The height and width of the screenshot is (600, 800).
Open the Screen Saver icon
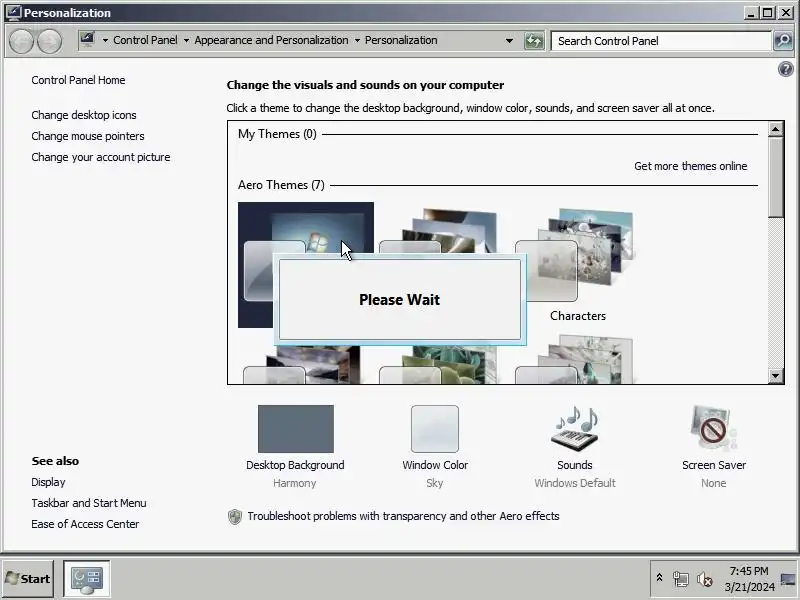(713, 429)
